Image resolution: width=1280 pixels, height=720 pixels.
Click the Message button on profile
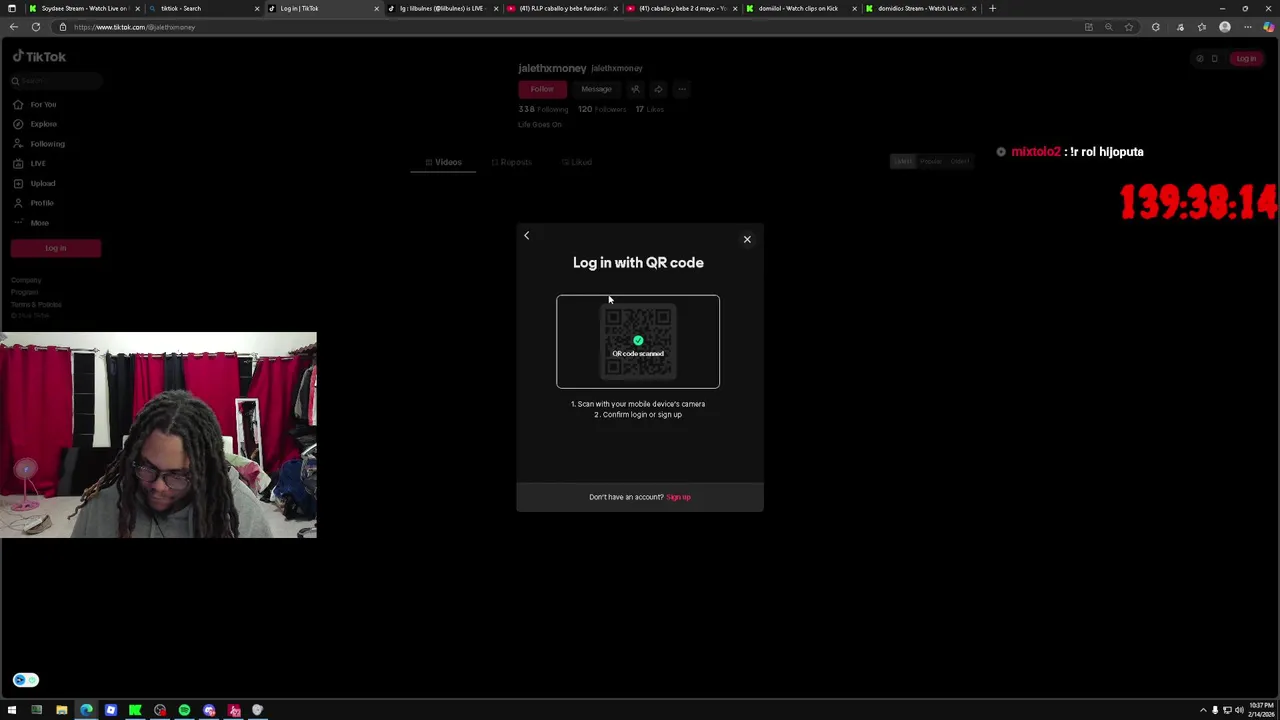tap(596, 89)
